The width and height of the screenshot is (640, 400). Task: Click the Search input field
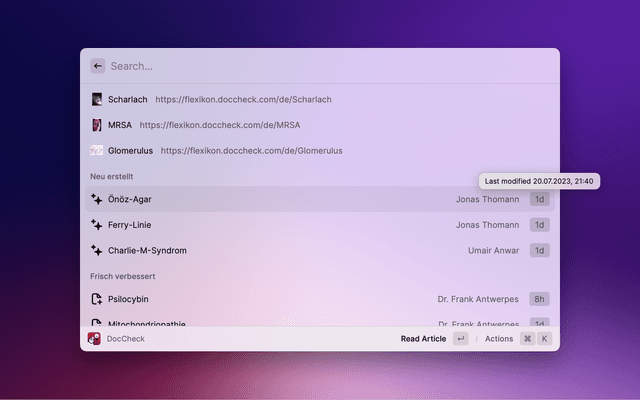[320, 66]
